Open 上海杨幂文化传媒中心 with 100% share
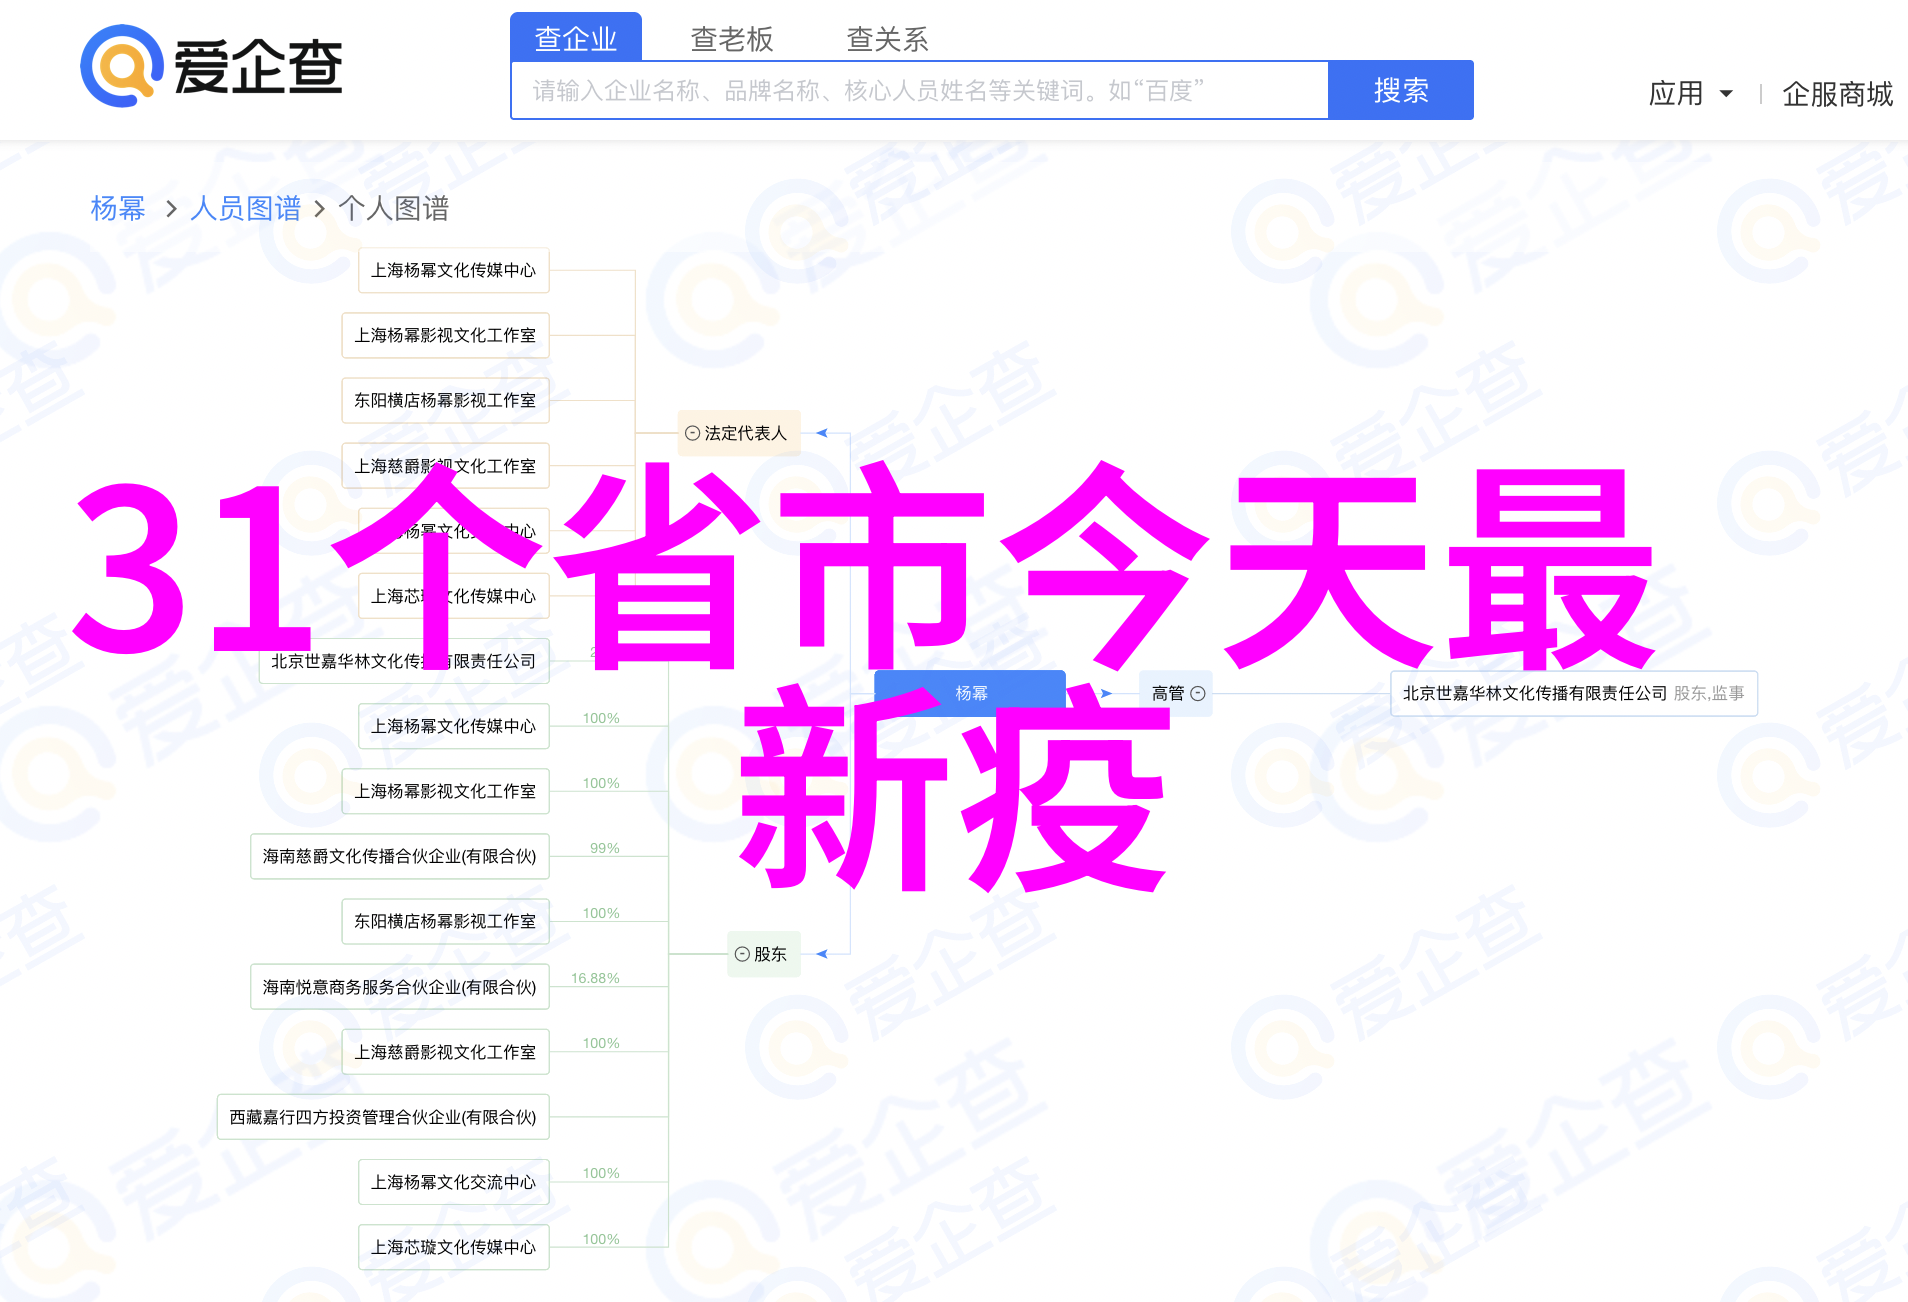 click(x=454, y=726)
